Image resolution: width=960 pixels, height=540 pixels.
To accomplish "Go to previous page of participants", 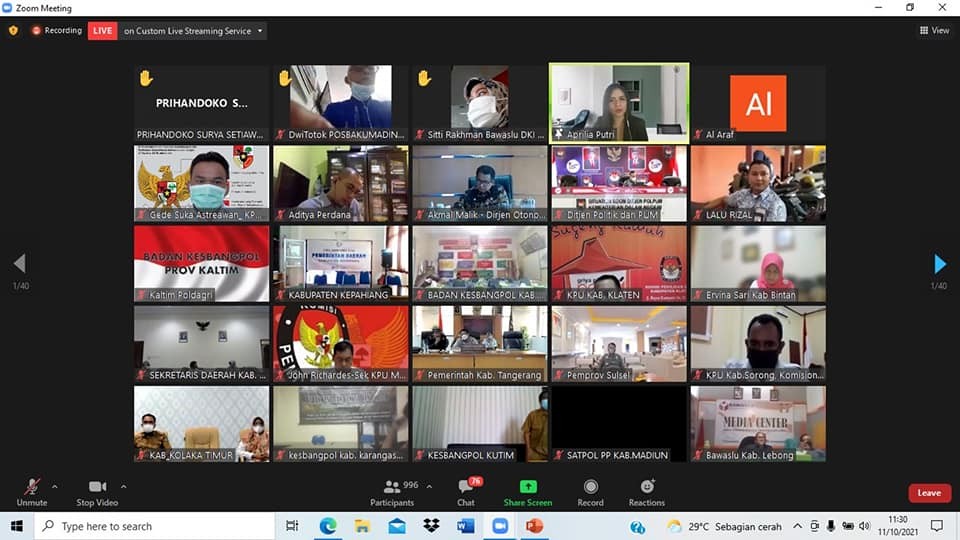I will click(x=19, y=264).
